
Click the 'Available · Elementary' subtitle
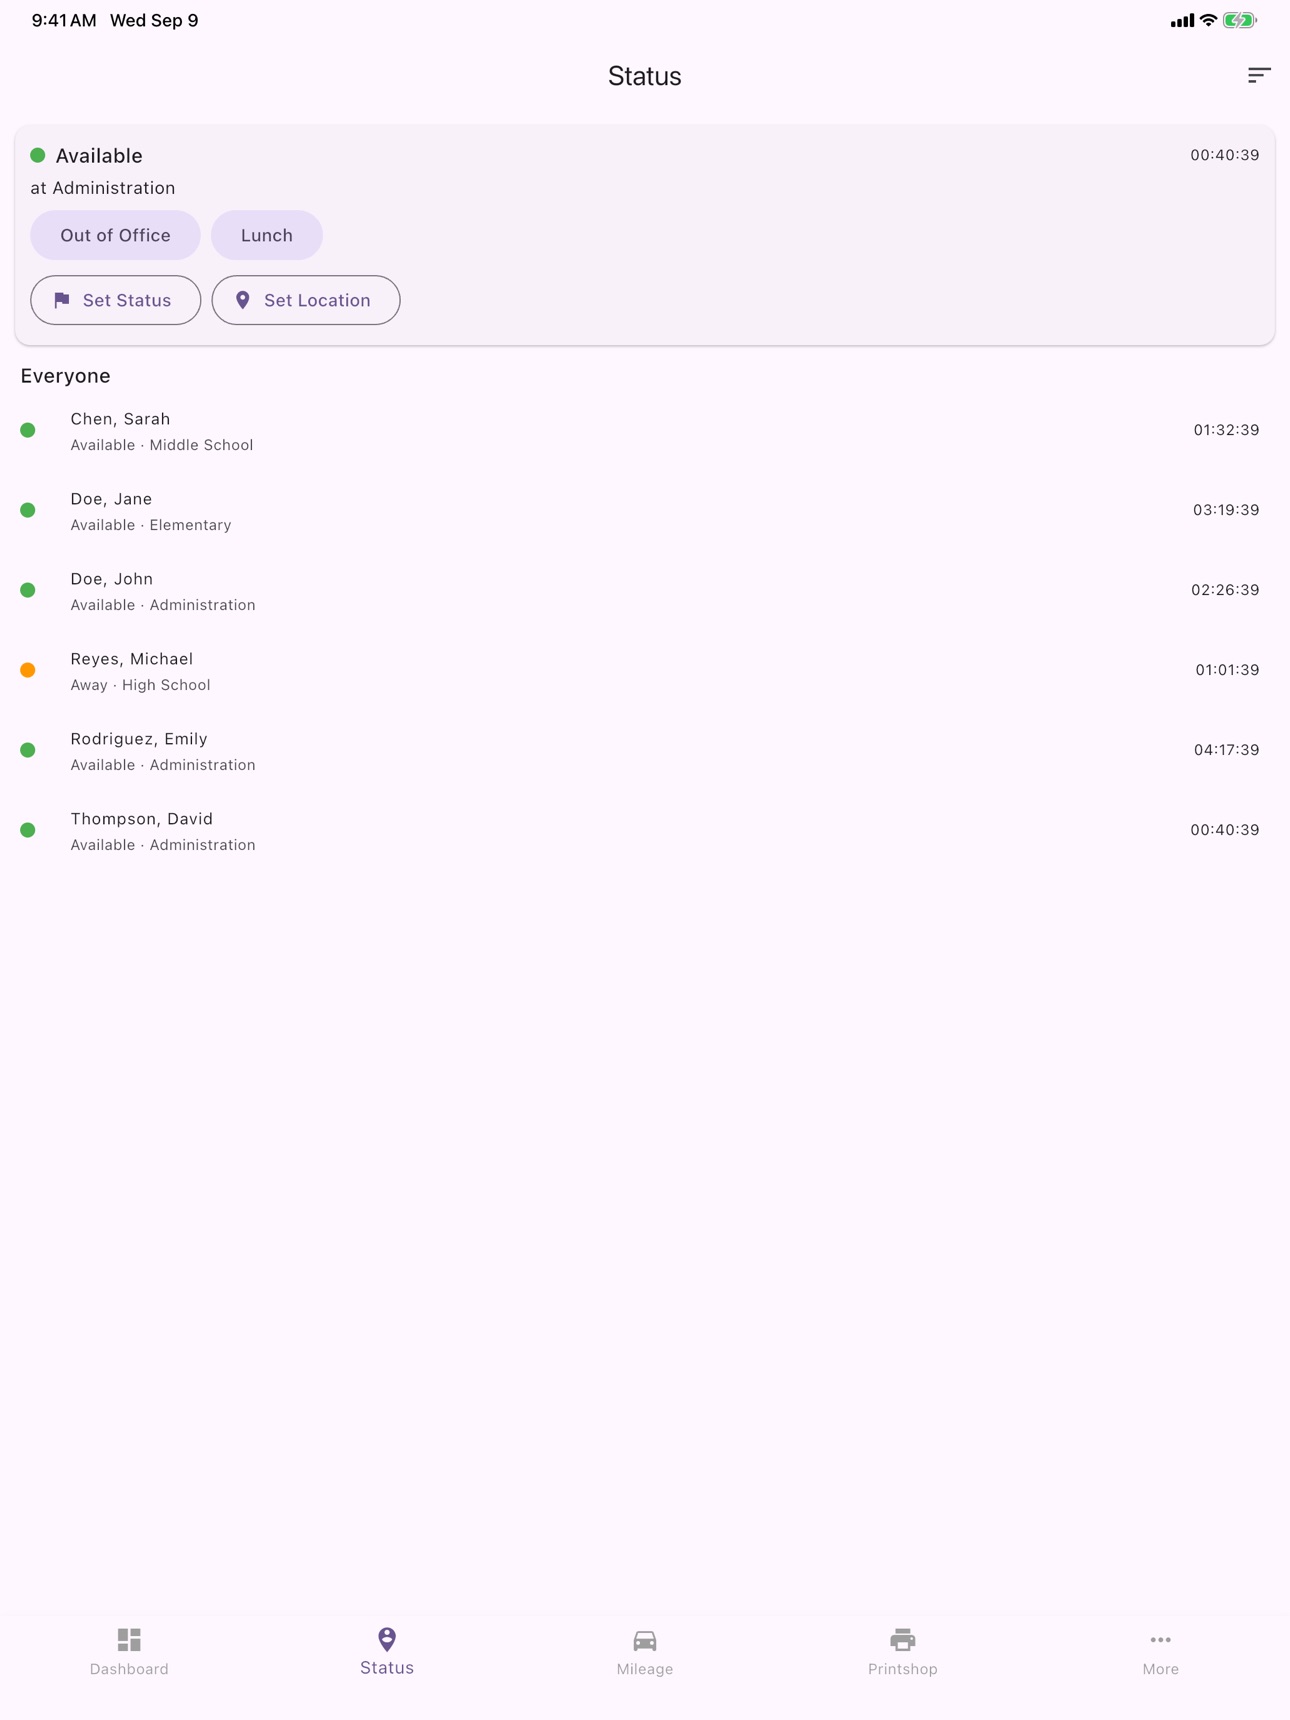click(x=151, y=525)
